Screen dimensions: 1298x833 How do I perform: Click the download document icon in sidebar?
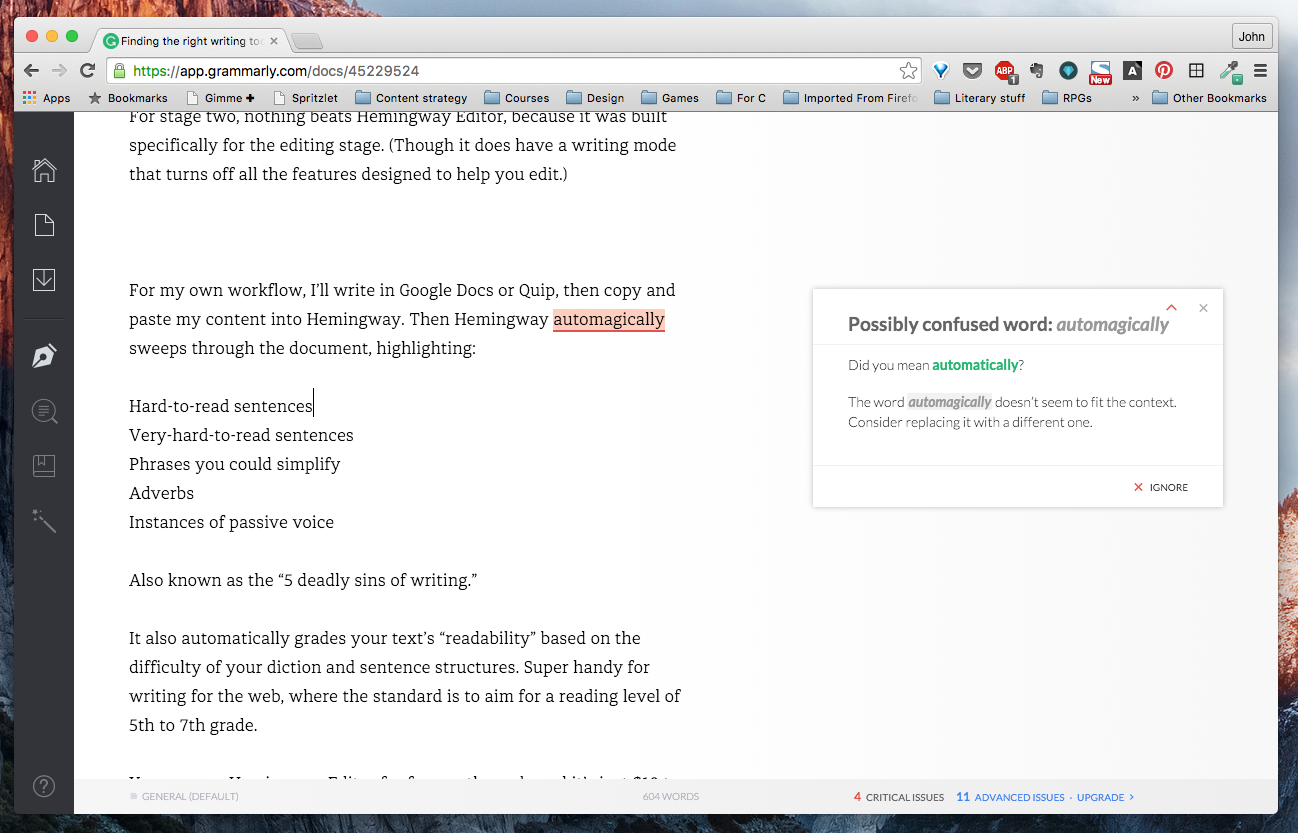[x=44, y=279]
